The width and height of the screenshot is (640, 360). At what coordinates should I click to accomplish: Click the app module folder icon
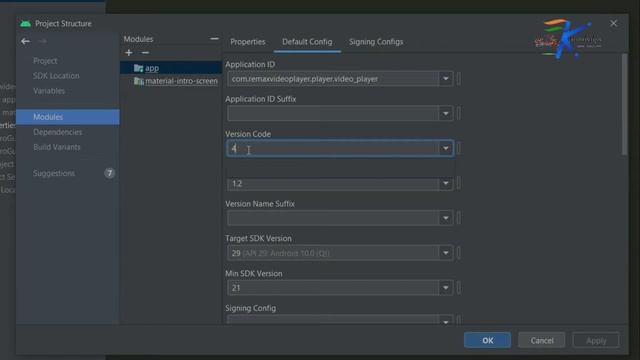[139, 68]
